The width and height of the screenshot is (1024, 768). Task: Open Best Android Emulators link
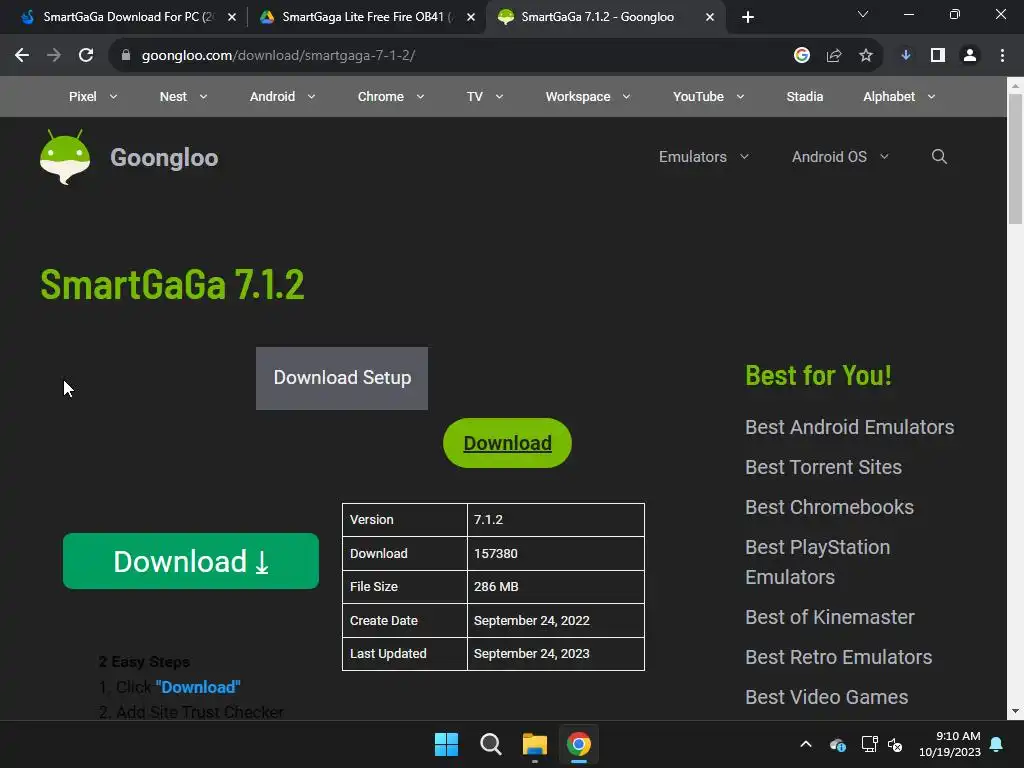click(x=850, y=427)
